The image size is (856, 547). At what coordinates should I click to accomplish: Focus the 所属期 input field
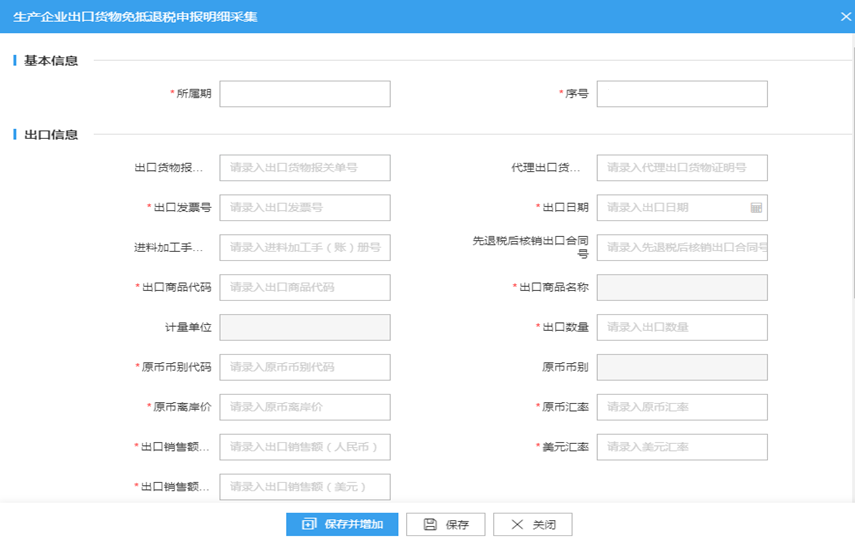305,94
